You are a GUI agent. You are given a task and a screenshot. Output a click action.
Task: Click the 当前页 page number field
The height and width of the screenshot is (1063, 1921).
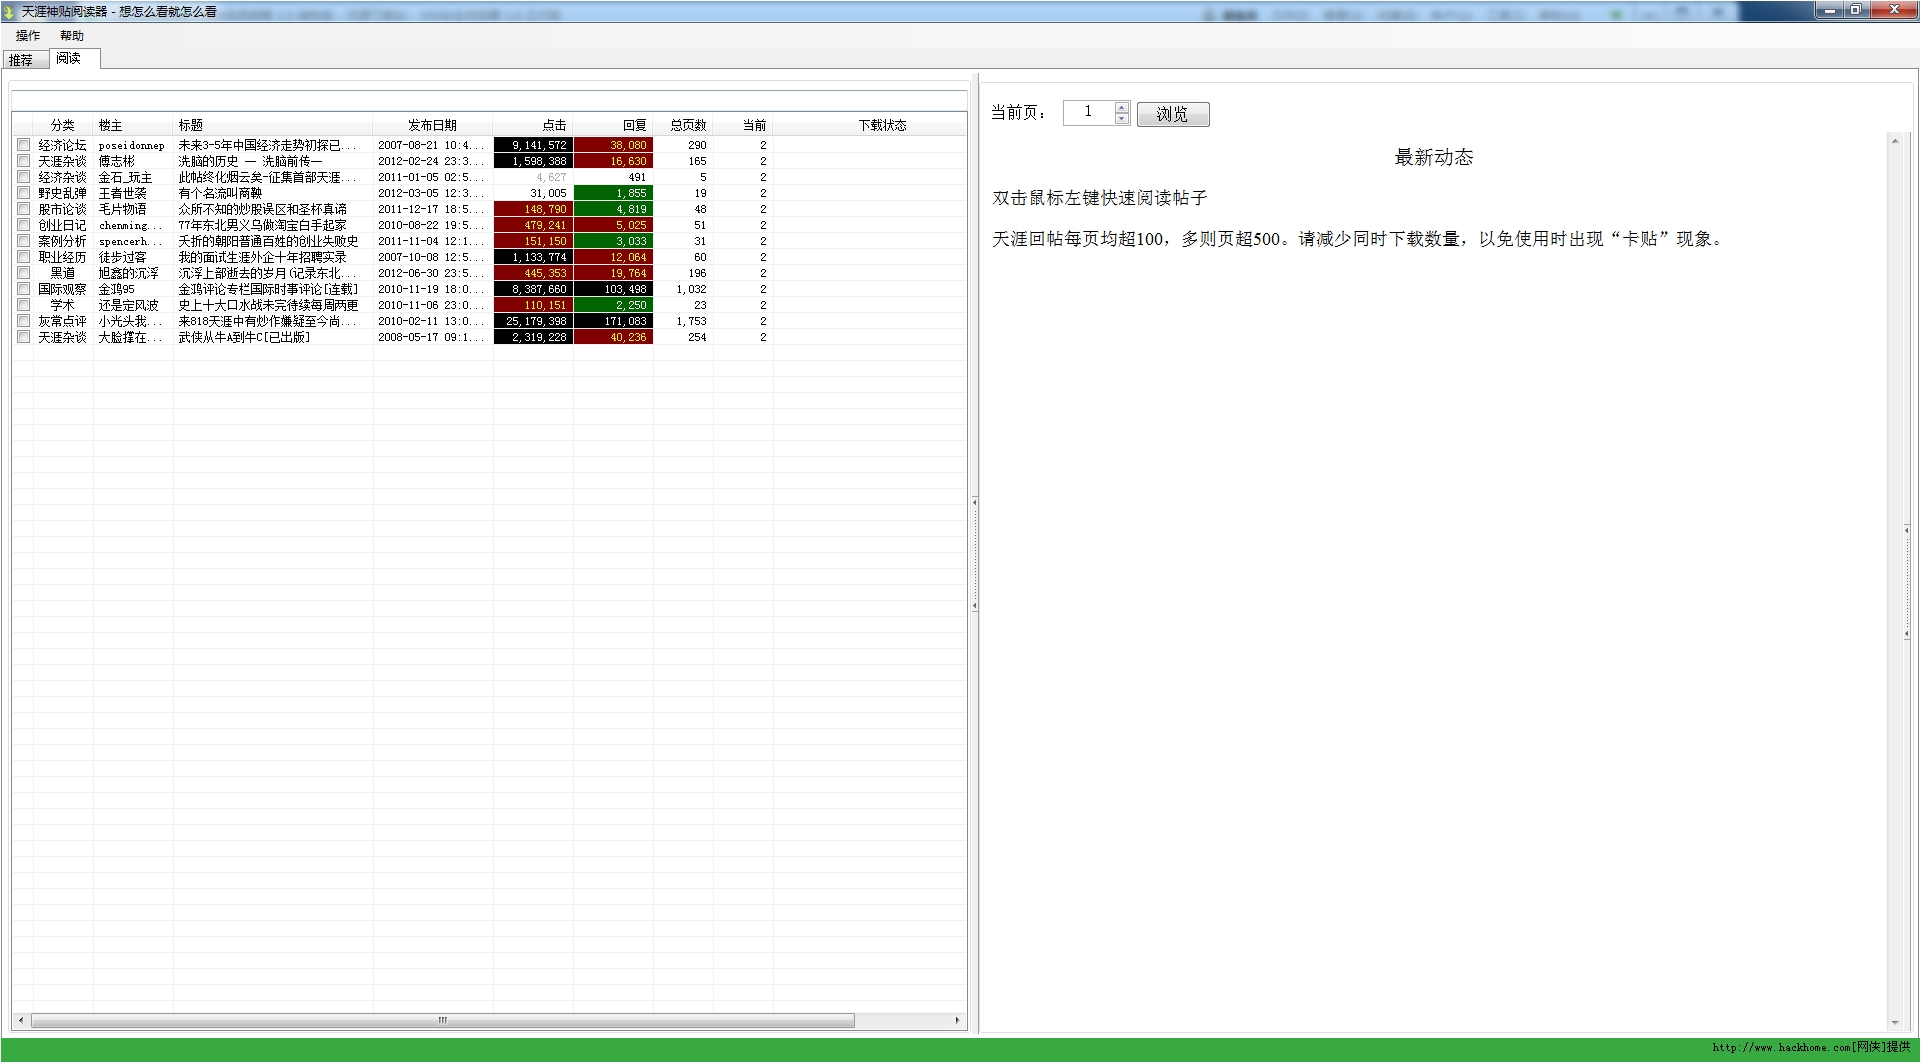click(1088, 112)
